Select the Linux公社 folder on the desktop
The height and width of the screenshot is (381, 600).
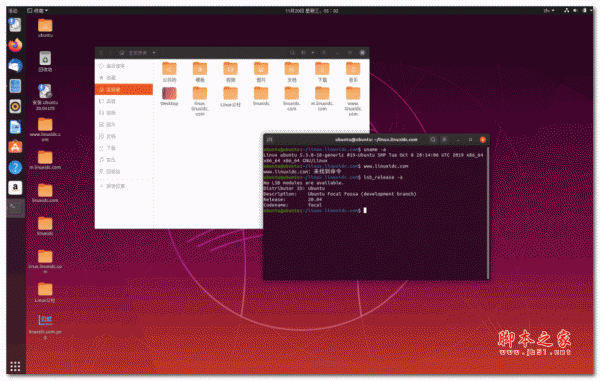pyautogui.click(x=45, y=293)
